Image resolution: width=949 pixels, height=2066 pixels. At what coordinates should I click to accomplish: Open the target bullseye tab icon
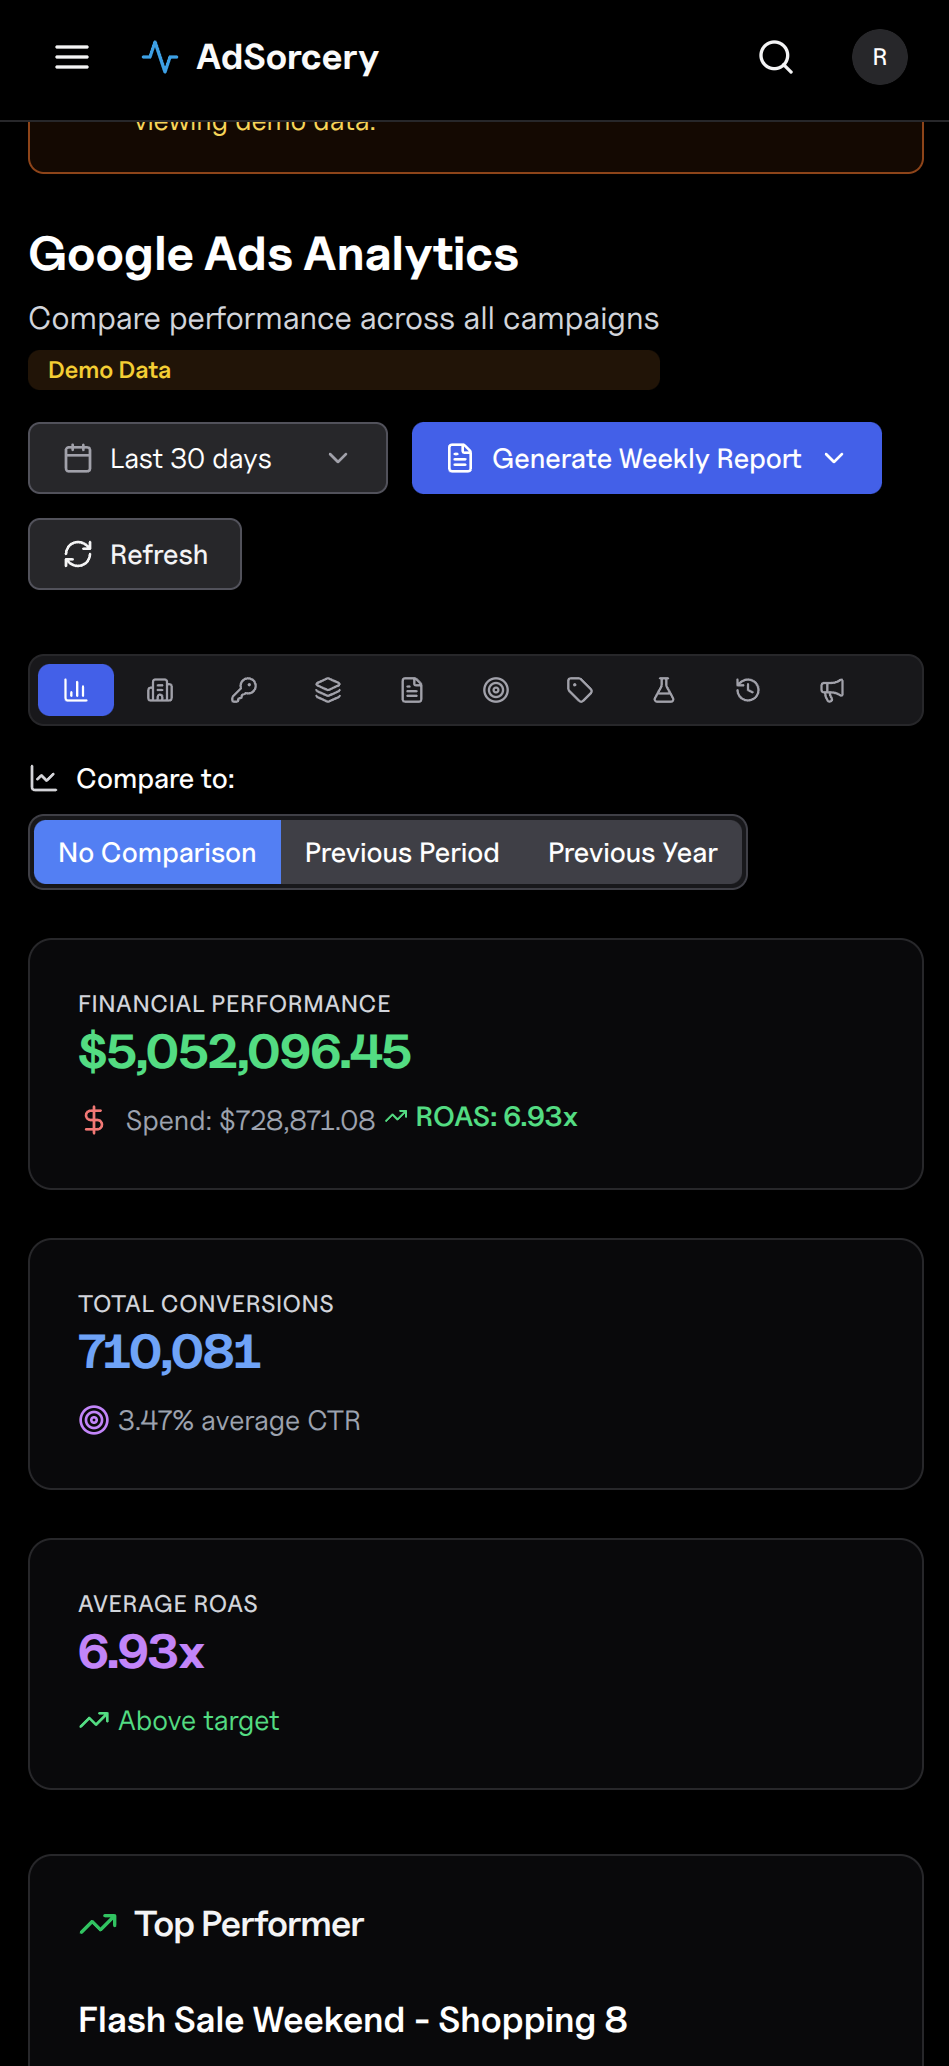point(496,690)
